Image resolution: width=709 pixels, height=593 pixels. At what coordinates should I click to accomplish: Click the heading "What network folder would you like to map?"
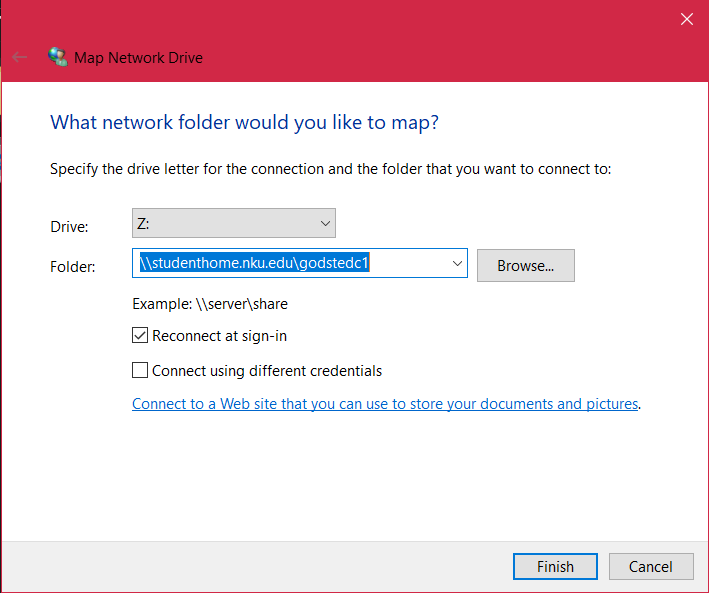point(245,123)
